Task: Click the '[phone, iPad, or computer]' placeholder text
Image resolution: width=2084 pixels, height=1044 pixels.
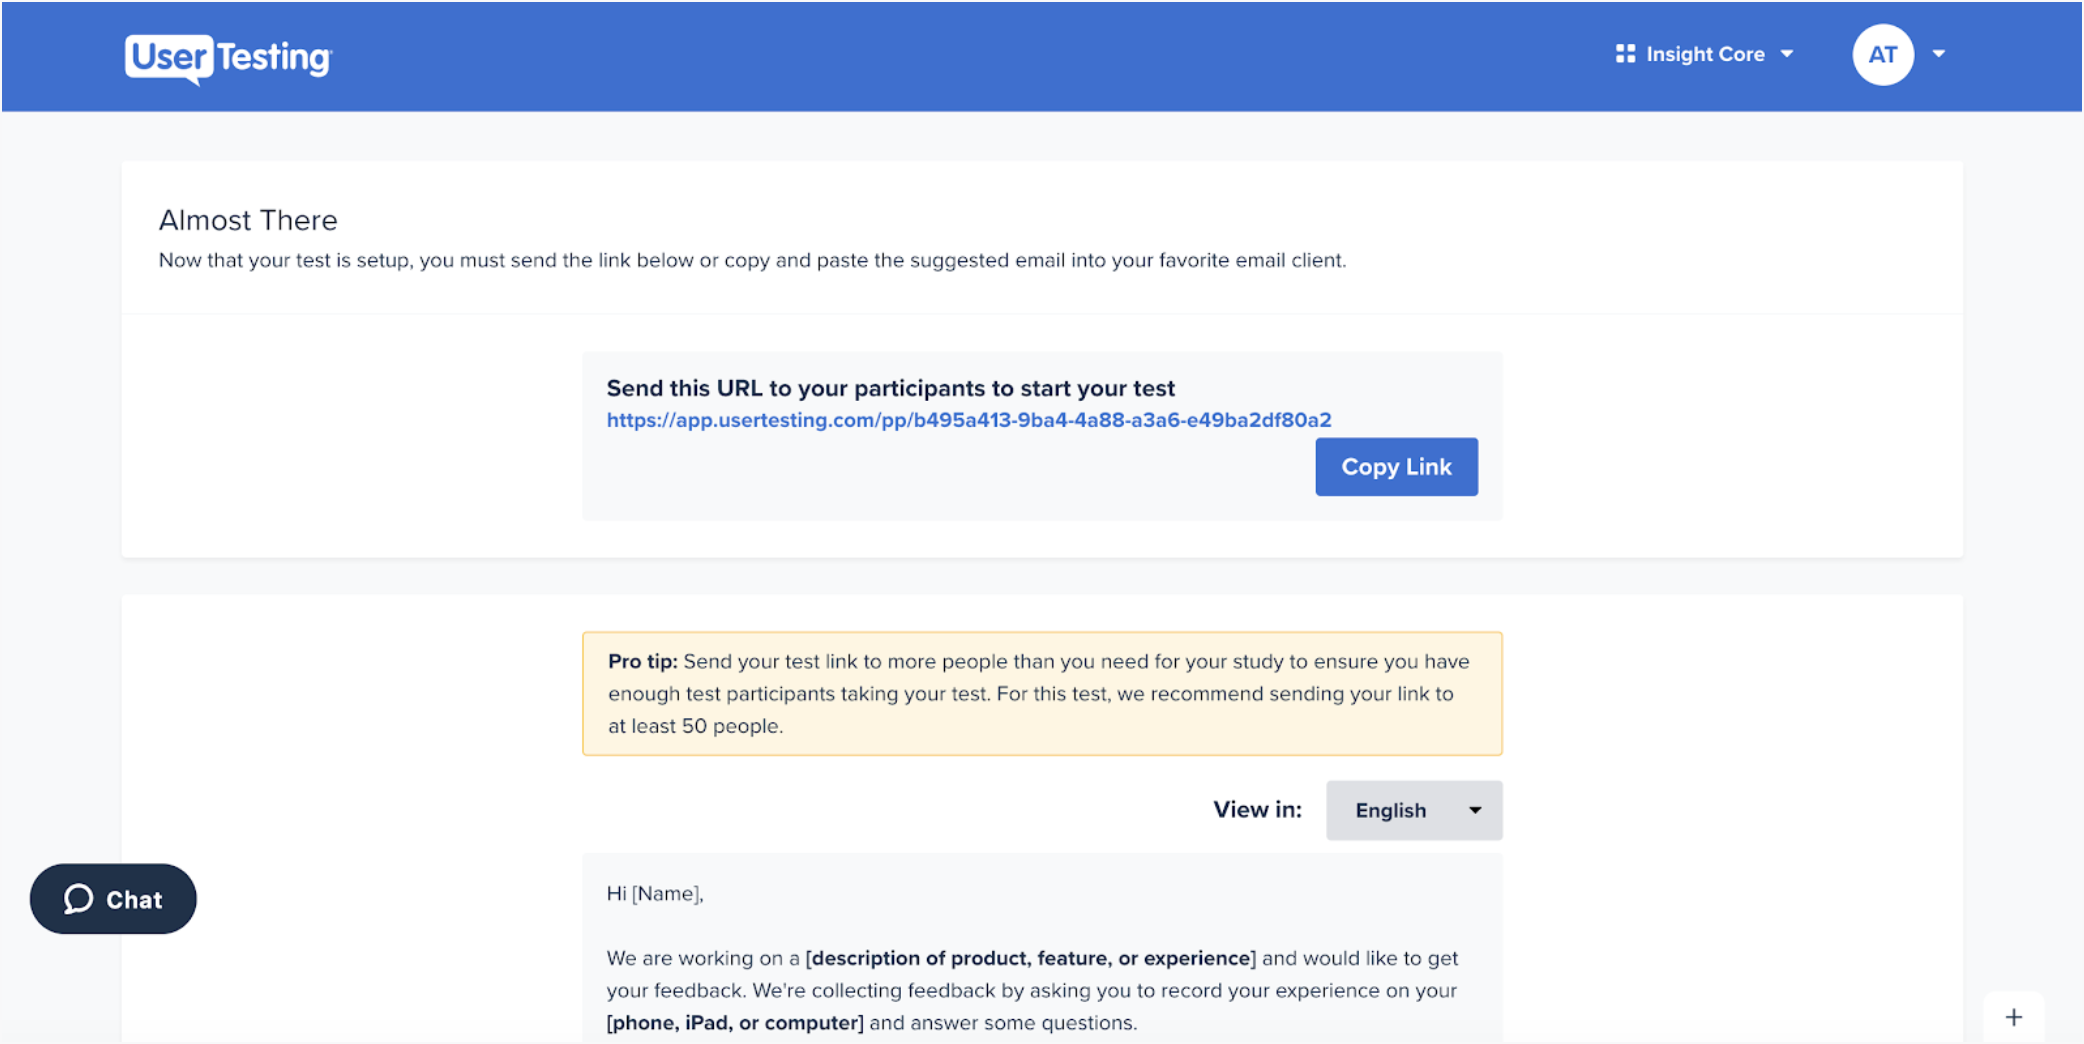Action: click(735, 1023)
